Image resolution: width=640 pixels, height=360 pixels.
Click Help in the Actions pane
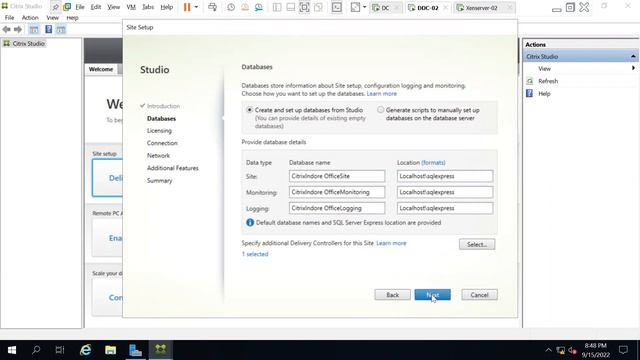(544, 93)
